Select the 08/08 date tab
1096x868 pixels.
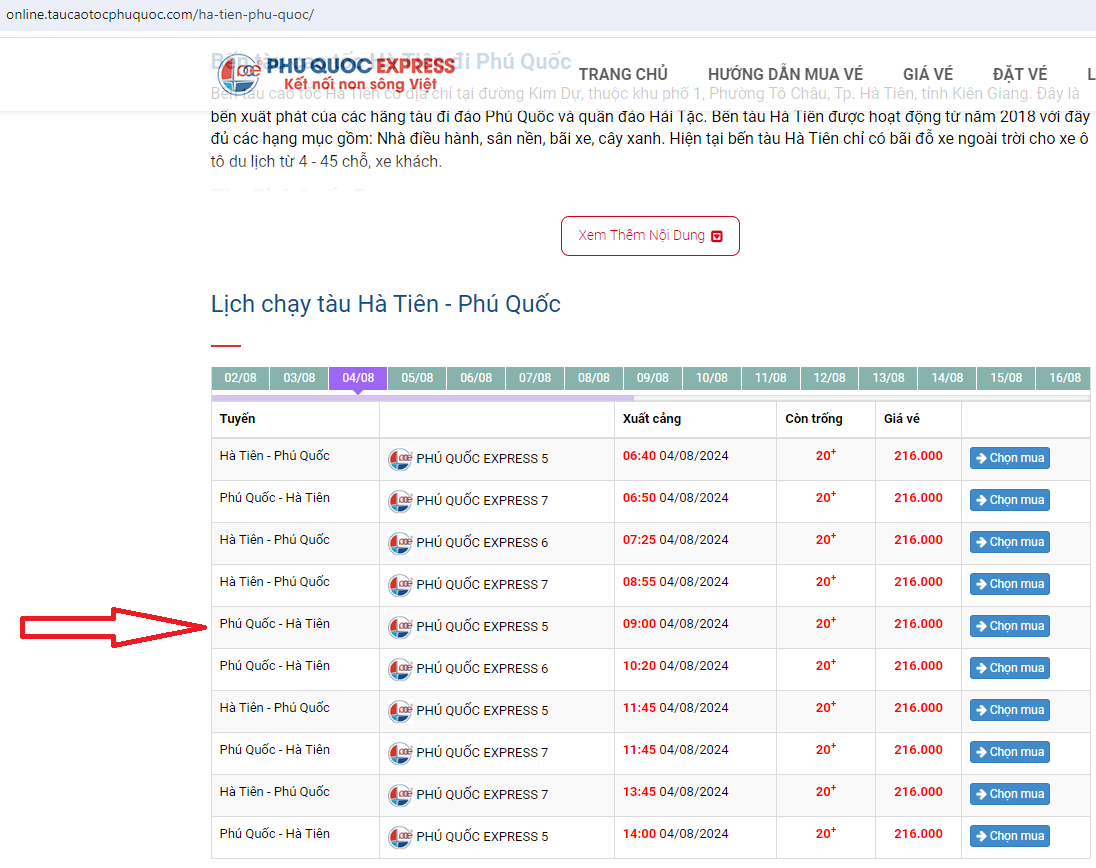(x=593, y=377)
